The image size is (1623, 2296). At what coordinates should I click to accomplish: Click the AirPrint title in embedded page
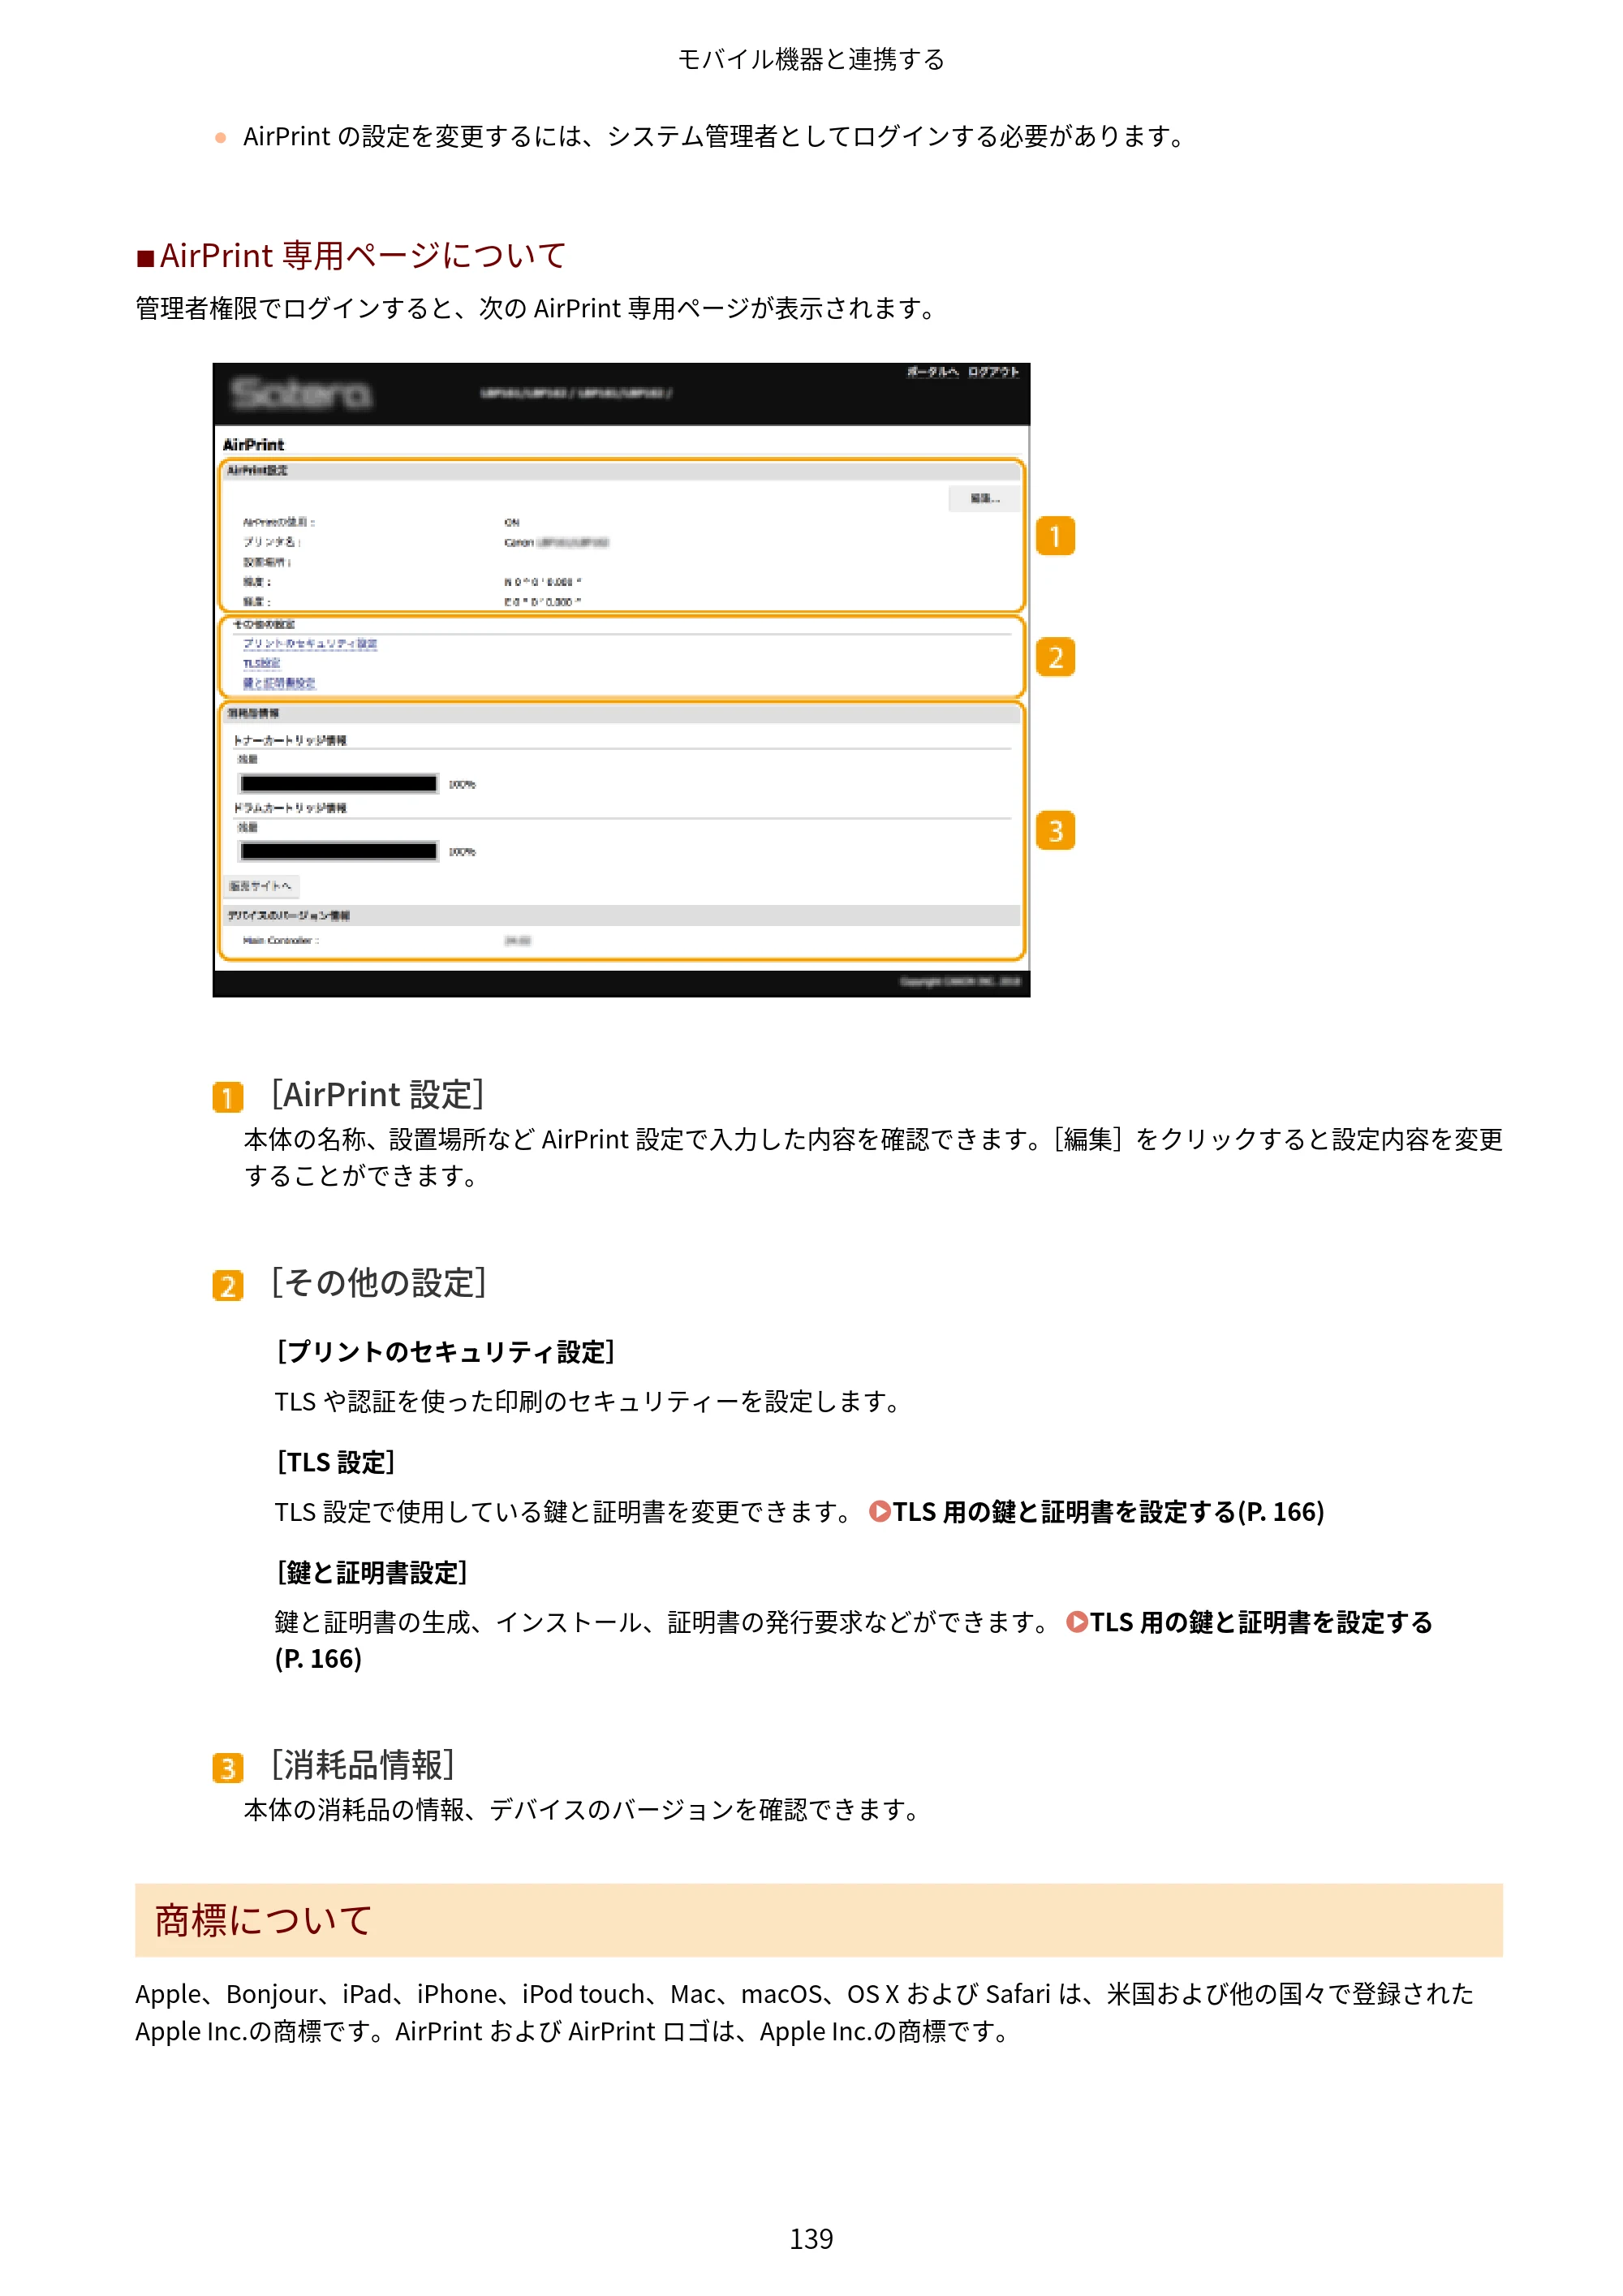253,445
